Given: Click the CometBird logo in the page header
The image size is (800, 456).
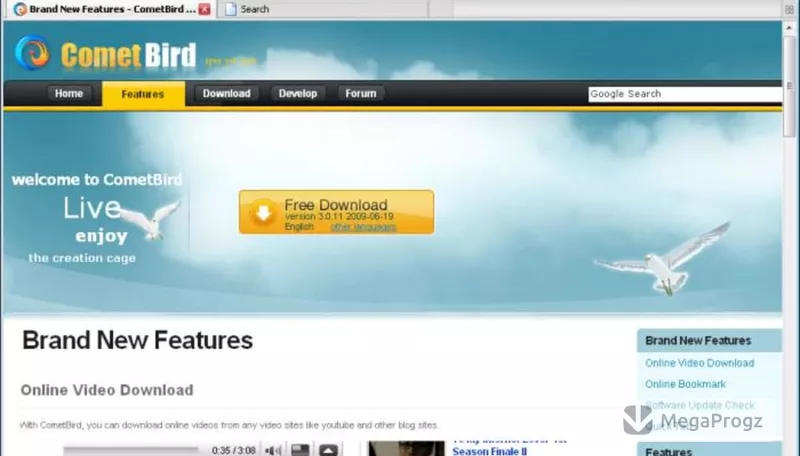Looking at the screenshot, I should pos(106,54).
